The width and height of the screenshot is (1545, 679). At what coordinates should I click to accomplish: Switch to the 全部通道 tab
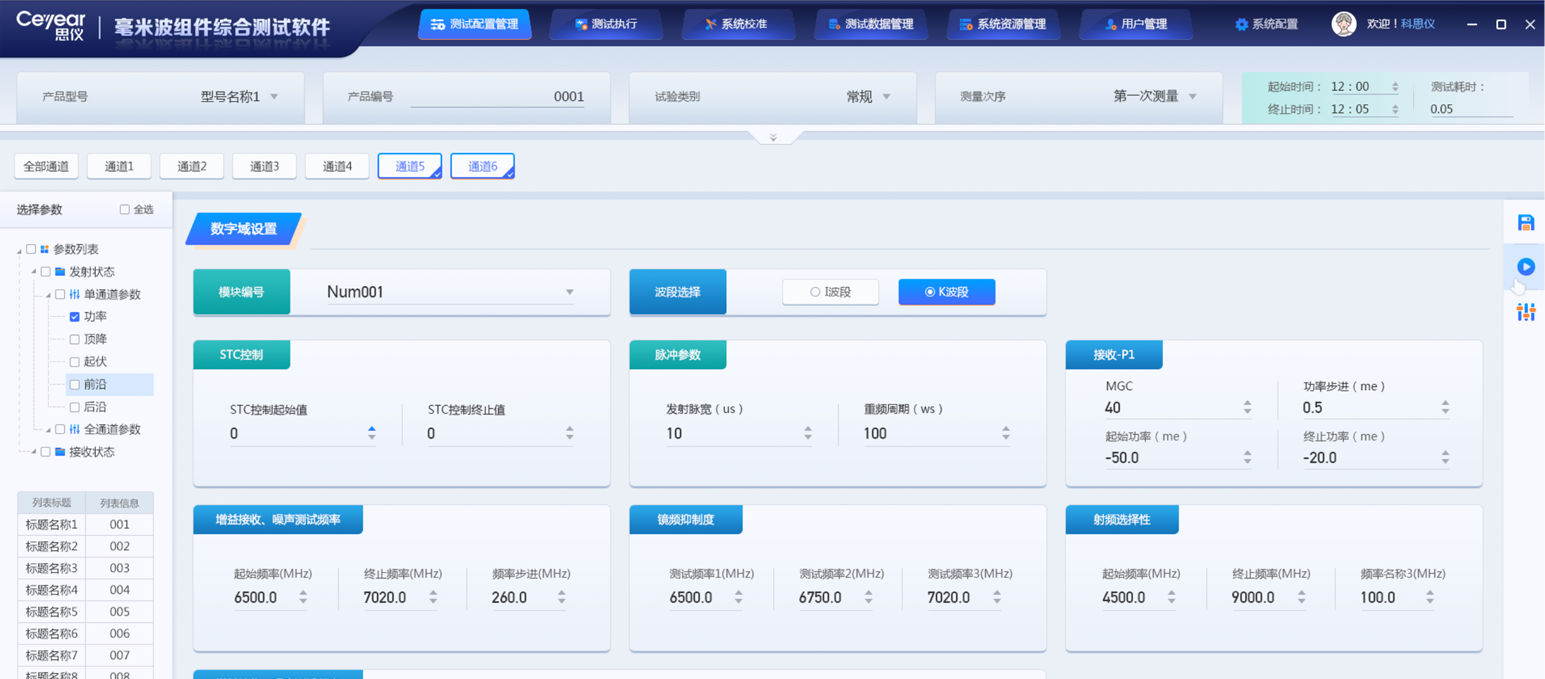point(45,166)
